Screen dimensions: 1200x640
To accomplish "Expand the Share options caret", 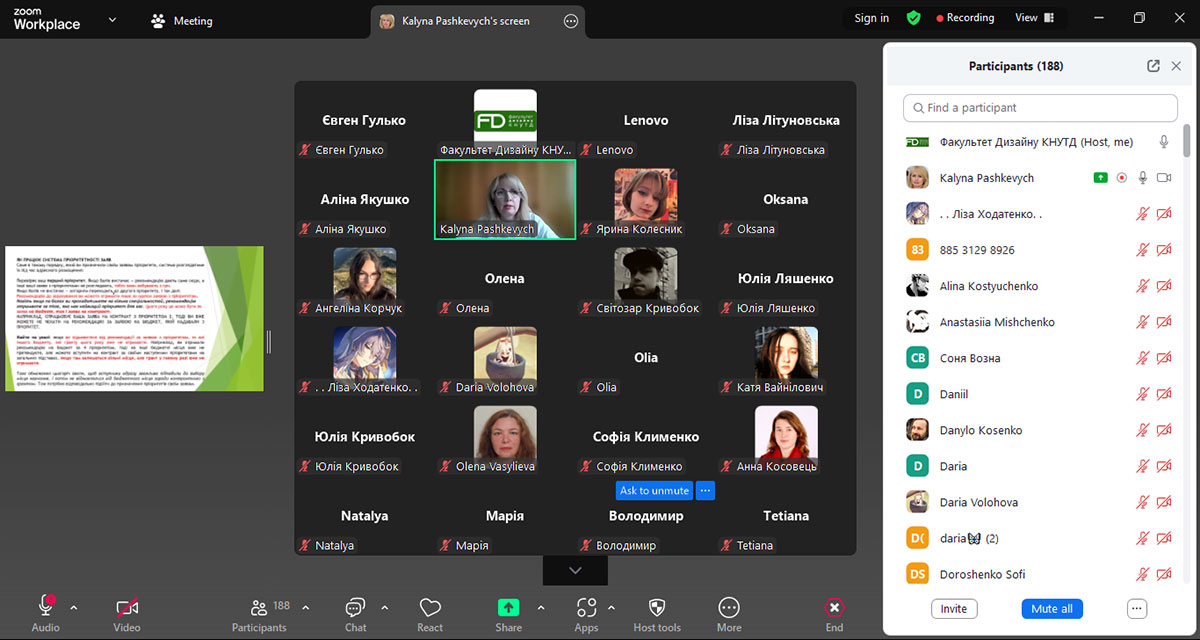I will [541, 607].
